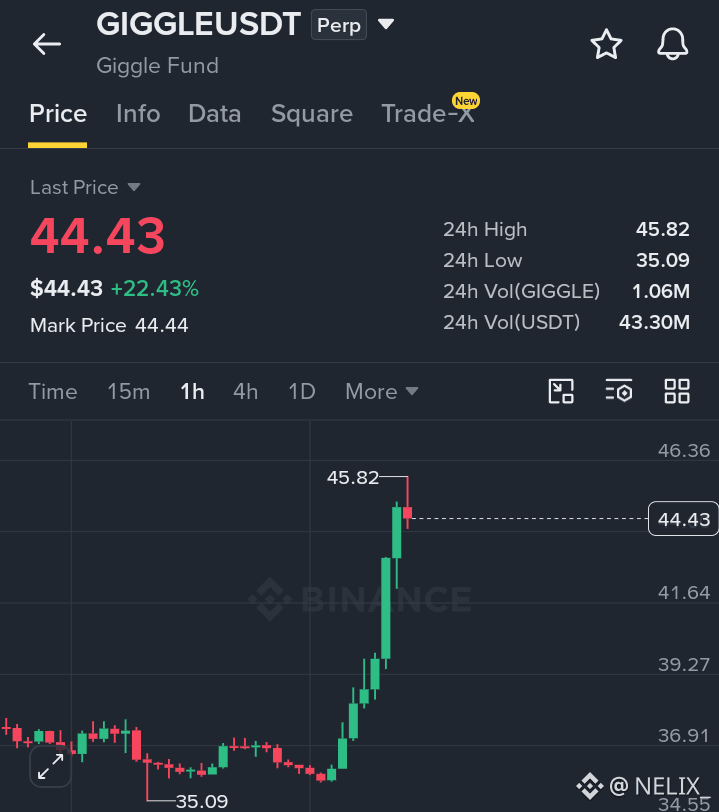Screen dimensions: 719x812
Task: Click the Mark Price 44.44 text
Action: point(109,325)
